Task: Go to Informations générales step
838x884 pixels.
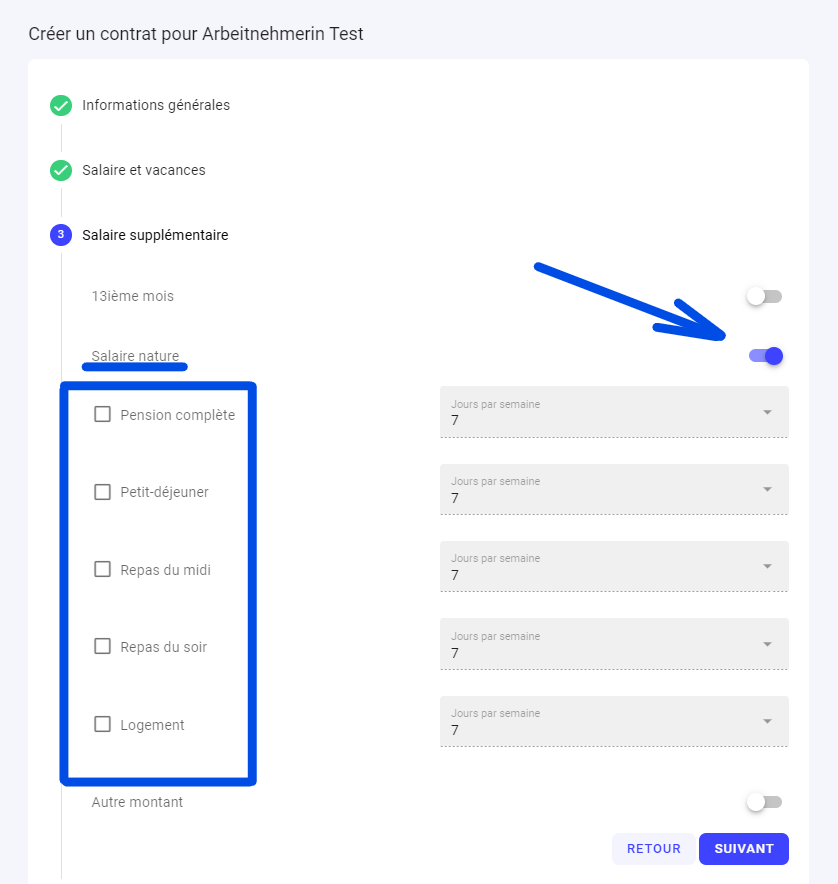Action: point(156,105)
